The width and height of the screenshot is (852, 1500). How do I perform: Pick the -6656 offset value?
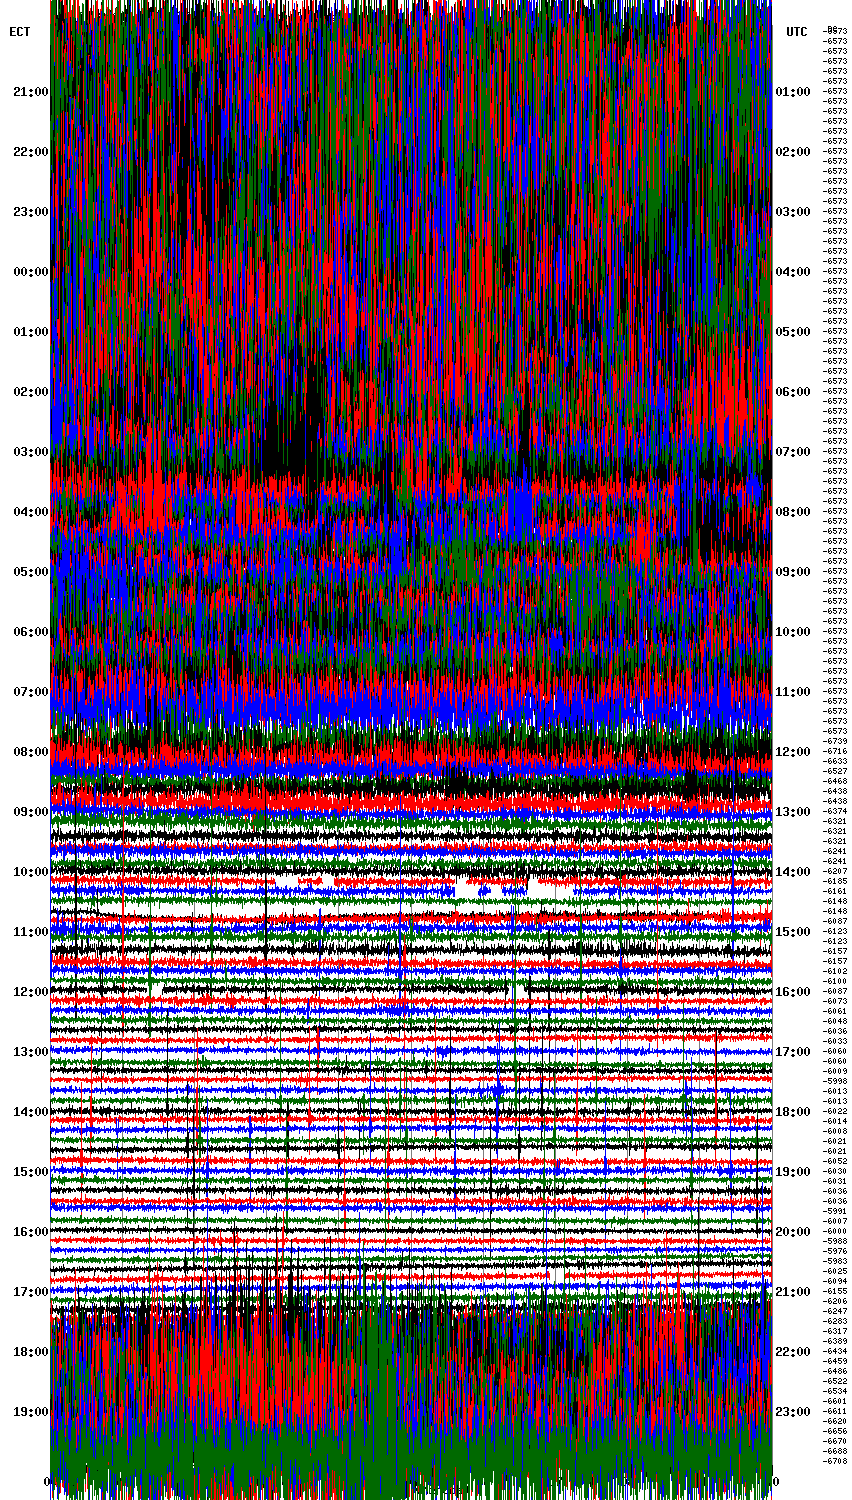(x=835, y=1431)
